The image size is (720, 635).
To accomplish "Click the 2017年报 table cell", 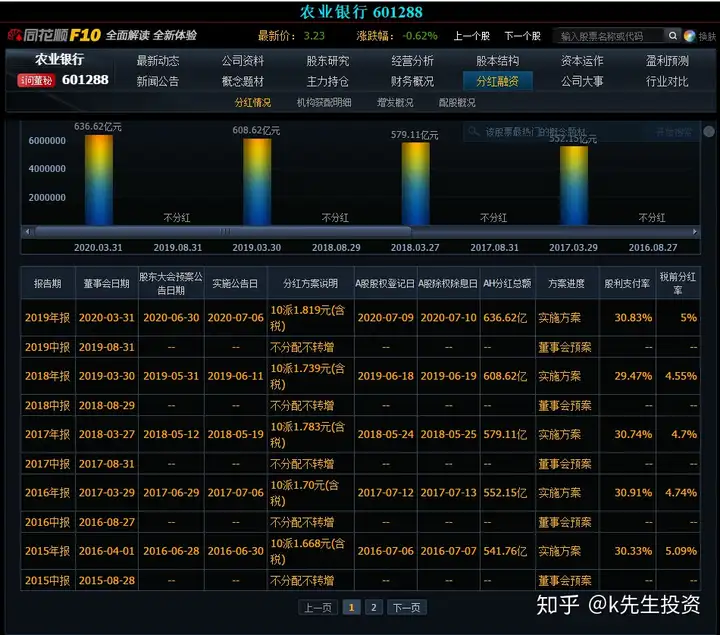I will [x=48, y=434].
